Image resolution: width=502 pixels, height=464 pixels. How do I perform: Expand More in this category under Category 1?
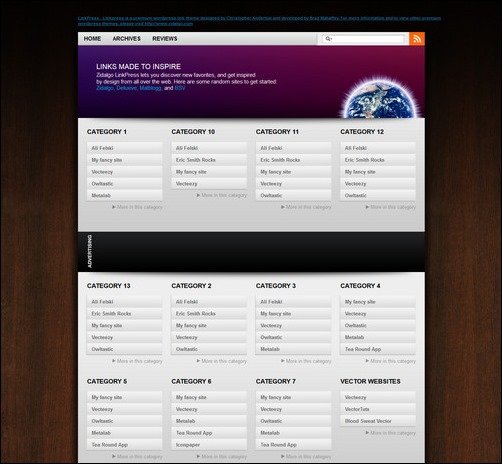pos(137,207)
